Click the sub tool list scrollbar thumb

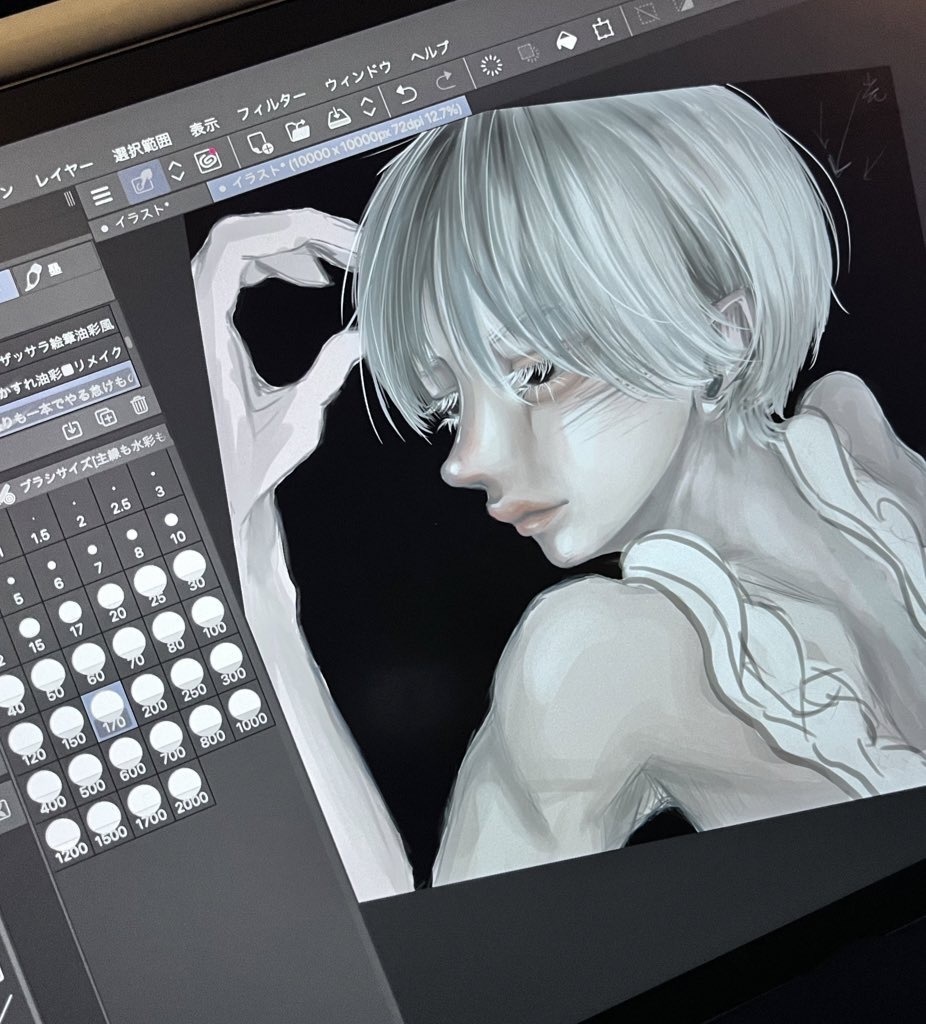click(129, 342)
